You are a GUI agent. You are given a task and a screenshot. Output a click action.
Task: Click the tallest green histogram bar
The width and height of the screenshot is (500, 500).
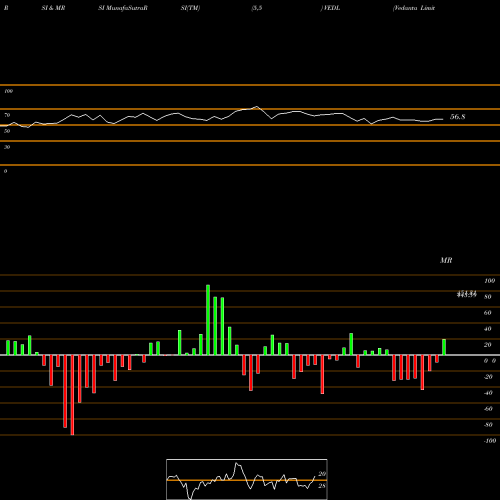click(208, 320)
